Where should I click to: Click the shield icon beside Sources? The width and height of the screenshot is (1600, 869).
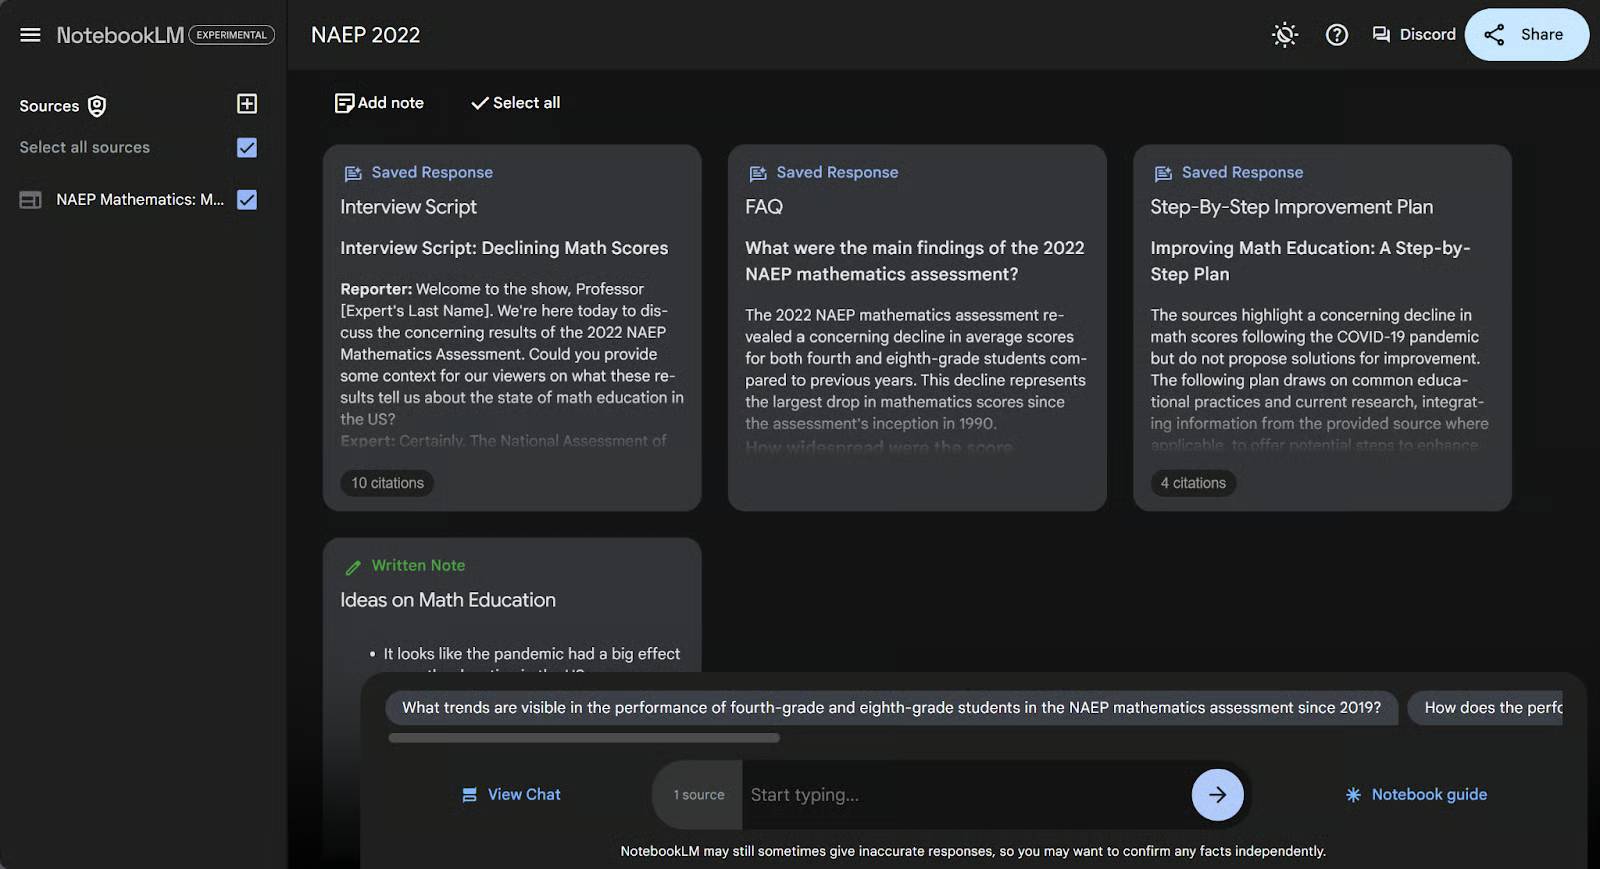click(97, 106)
